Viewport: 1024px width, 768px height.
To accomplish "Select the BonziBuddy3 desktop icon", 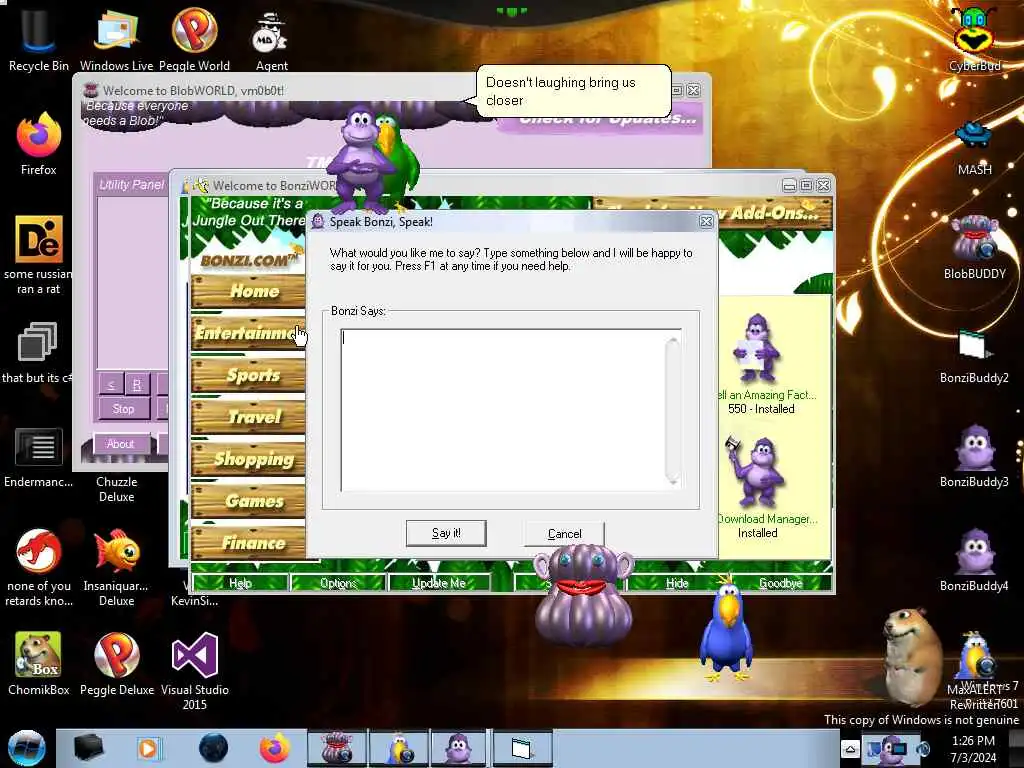I will tap(974, 455).
